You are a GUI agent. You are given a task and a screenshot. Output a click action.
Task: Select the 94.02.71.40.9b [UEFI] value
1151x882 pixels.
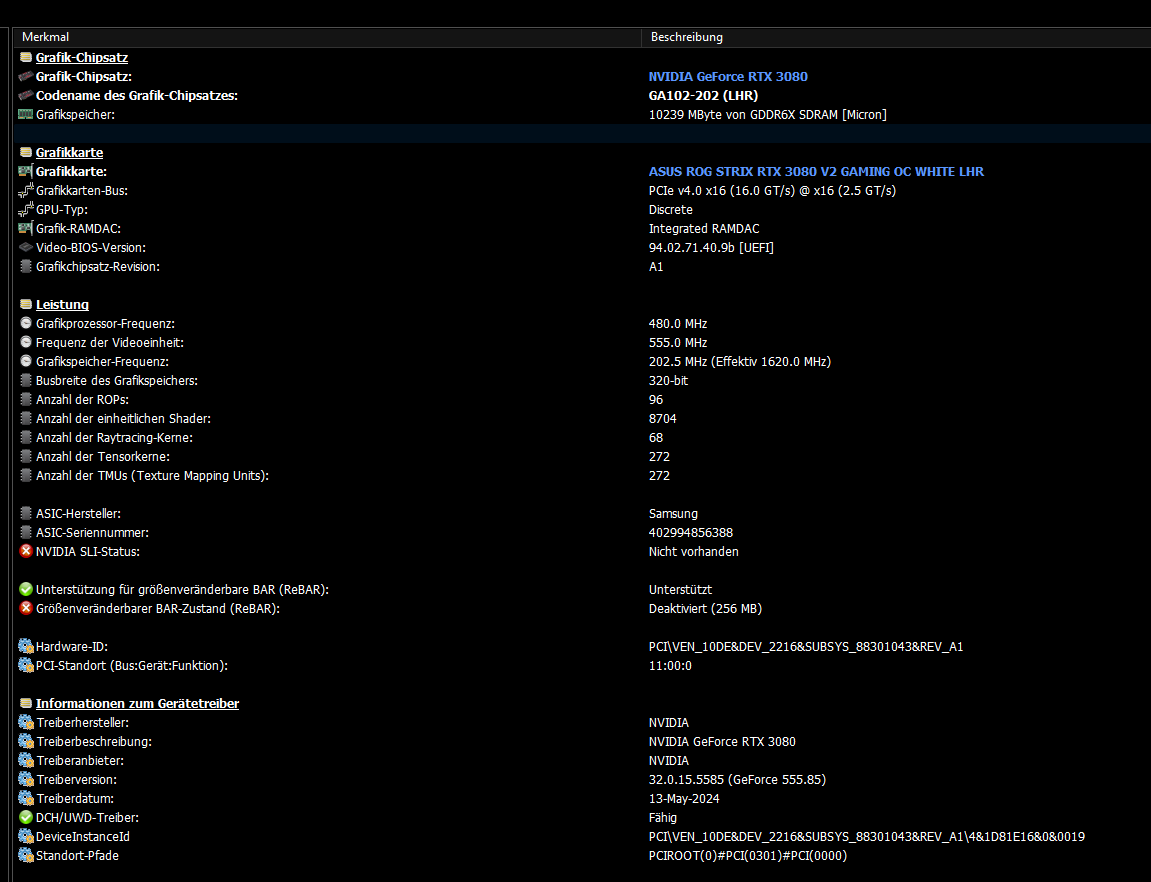[711, 248]
